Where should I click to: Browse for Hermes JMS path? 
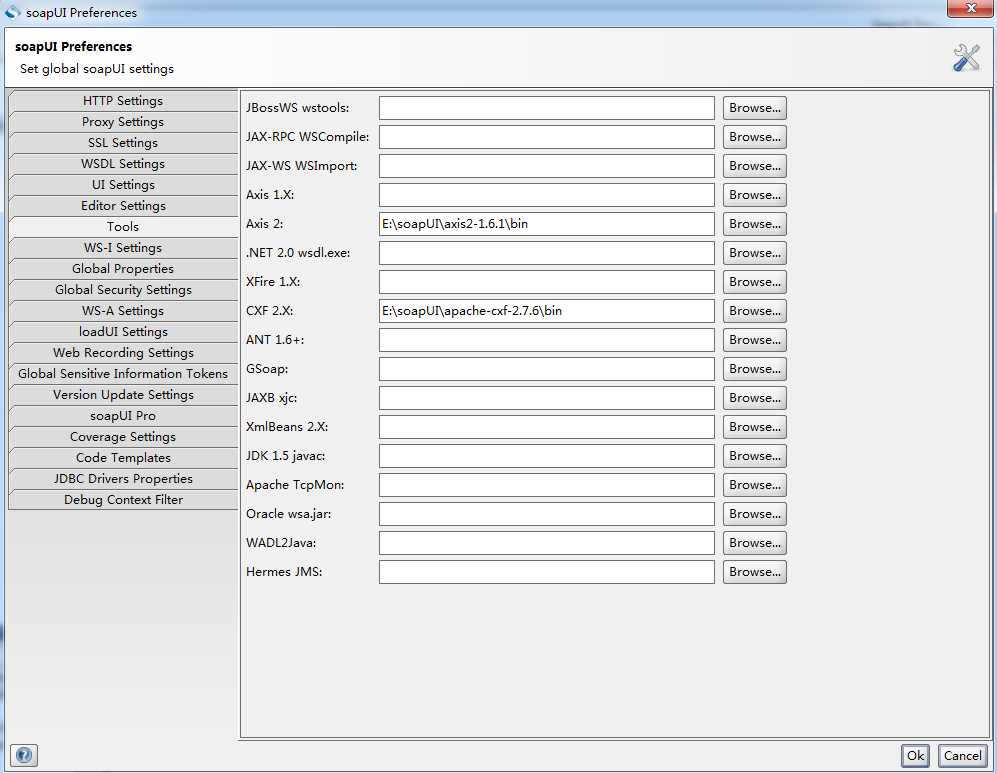pos(755,572)
